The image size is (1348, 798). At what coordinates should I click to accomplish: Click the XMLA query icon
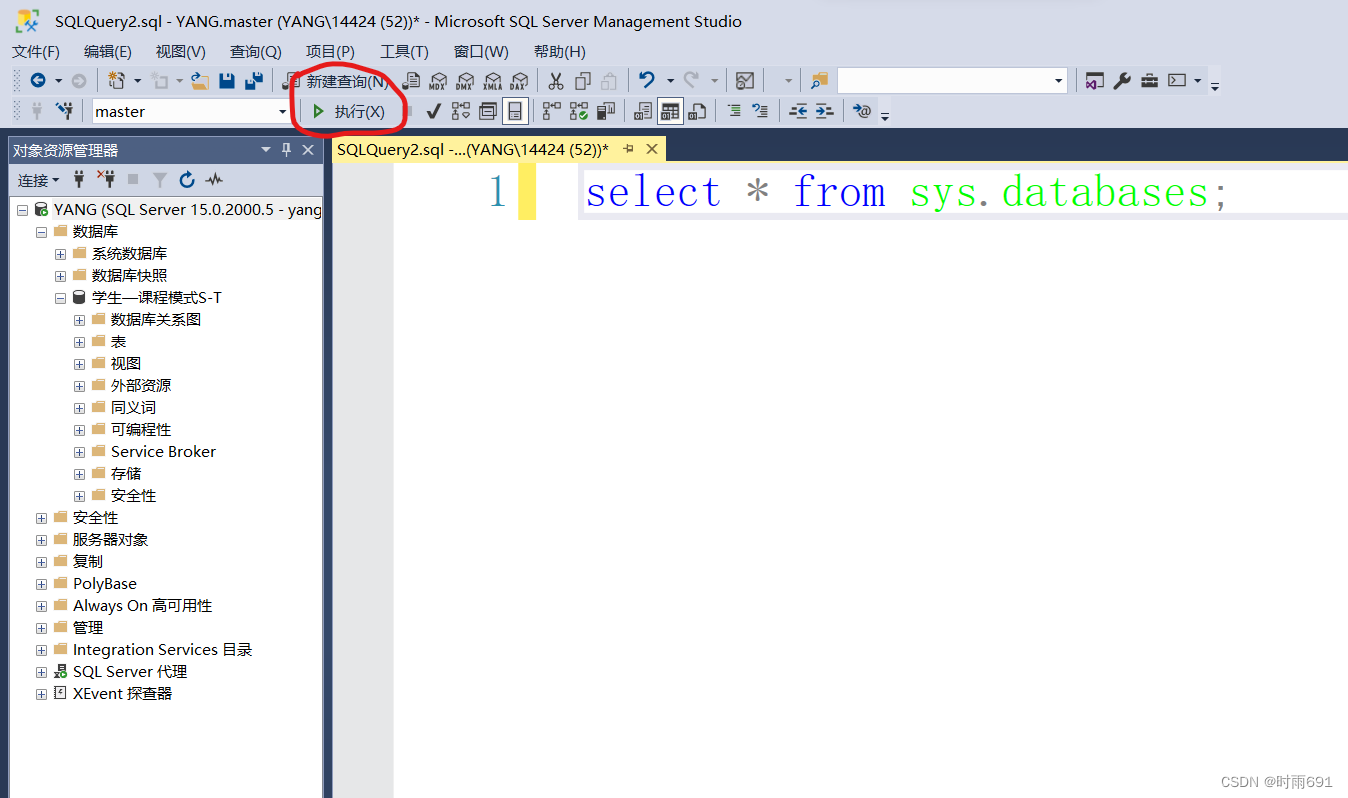[x=492, y=81]
